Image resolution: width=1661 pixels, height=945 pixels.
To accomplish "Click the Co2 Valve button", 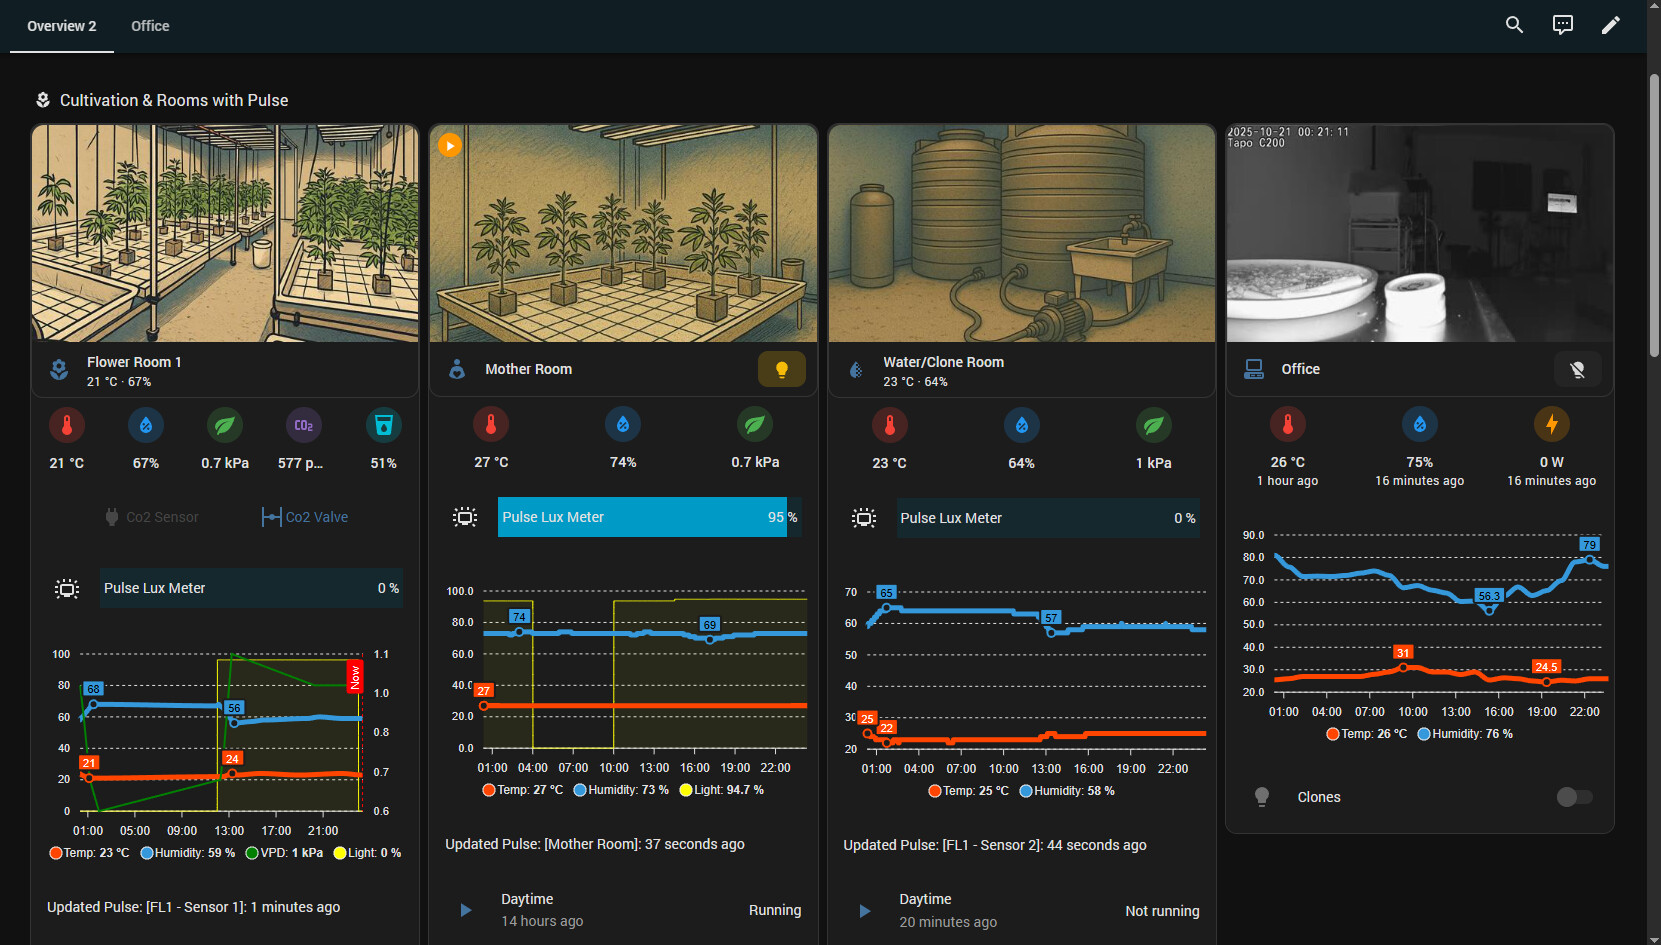I will pos(305,517).
